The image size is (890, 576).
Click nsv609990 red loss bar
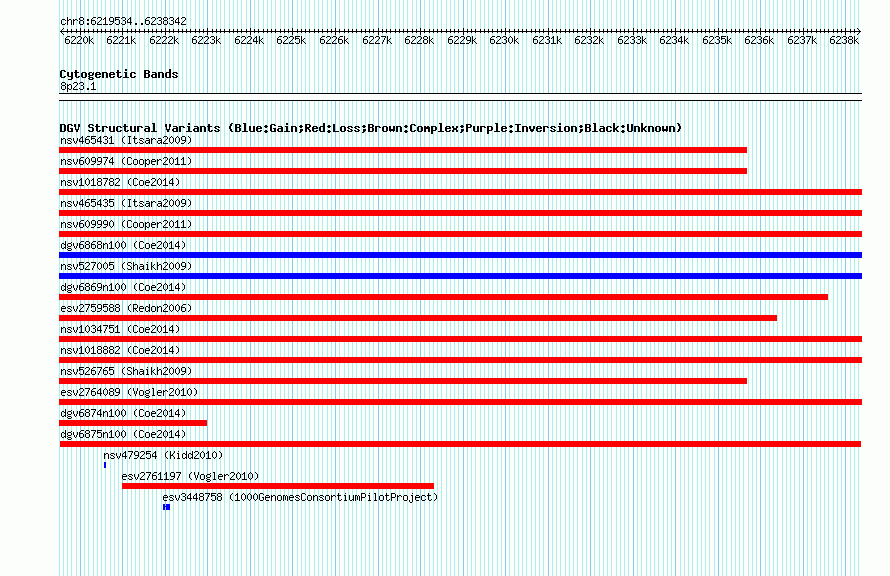coord(460,234)
